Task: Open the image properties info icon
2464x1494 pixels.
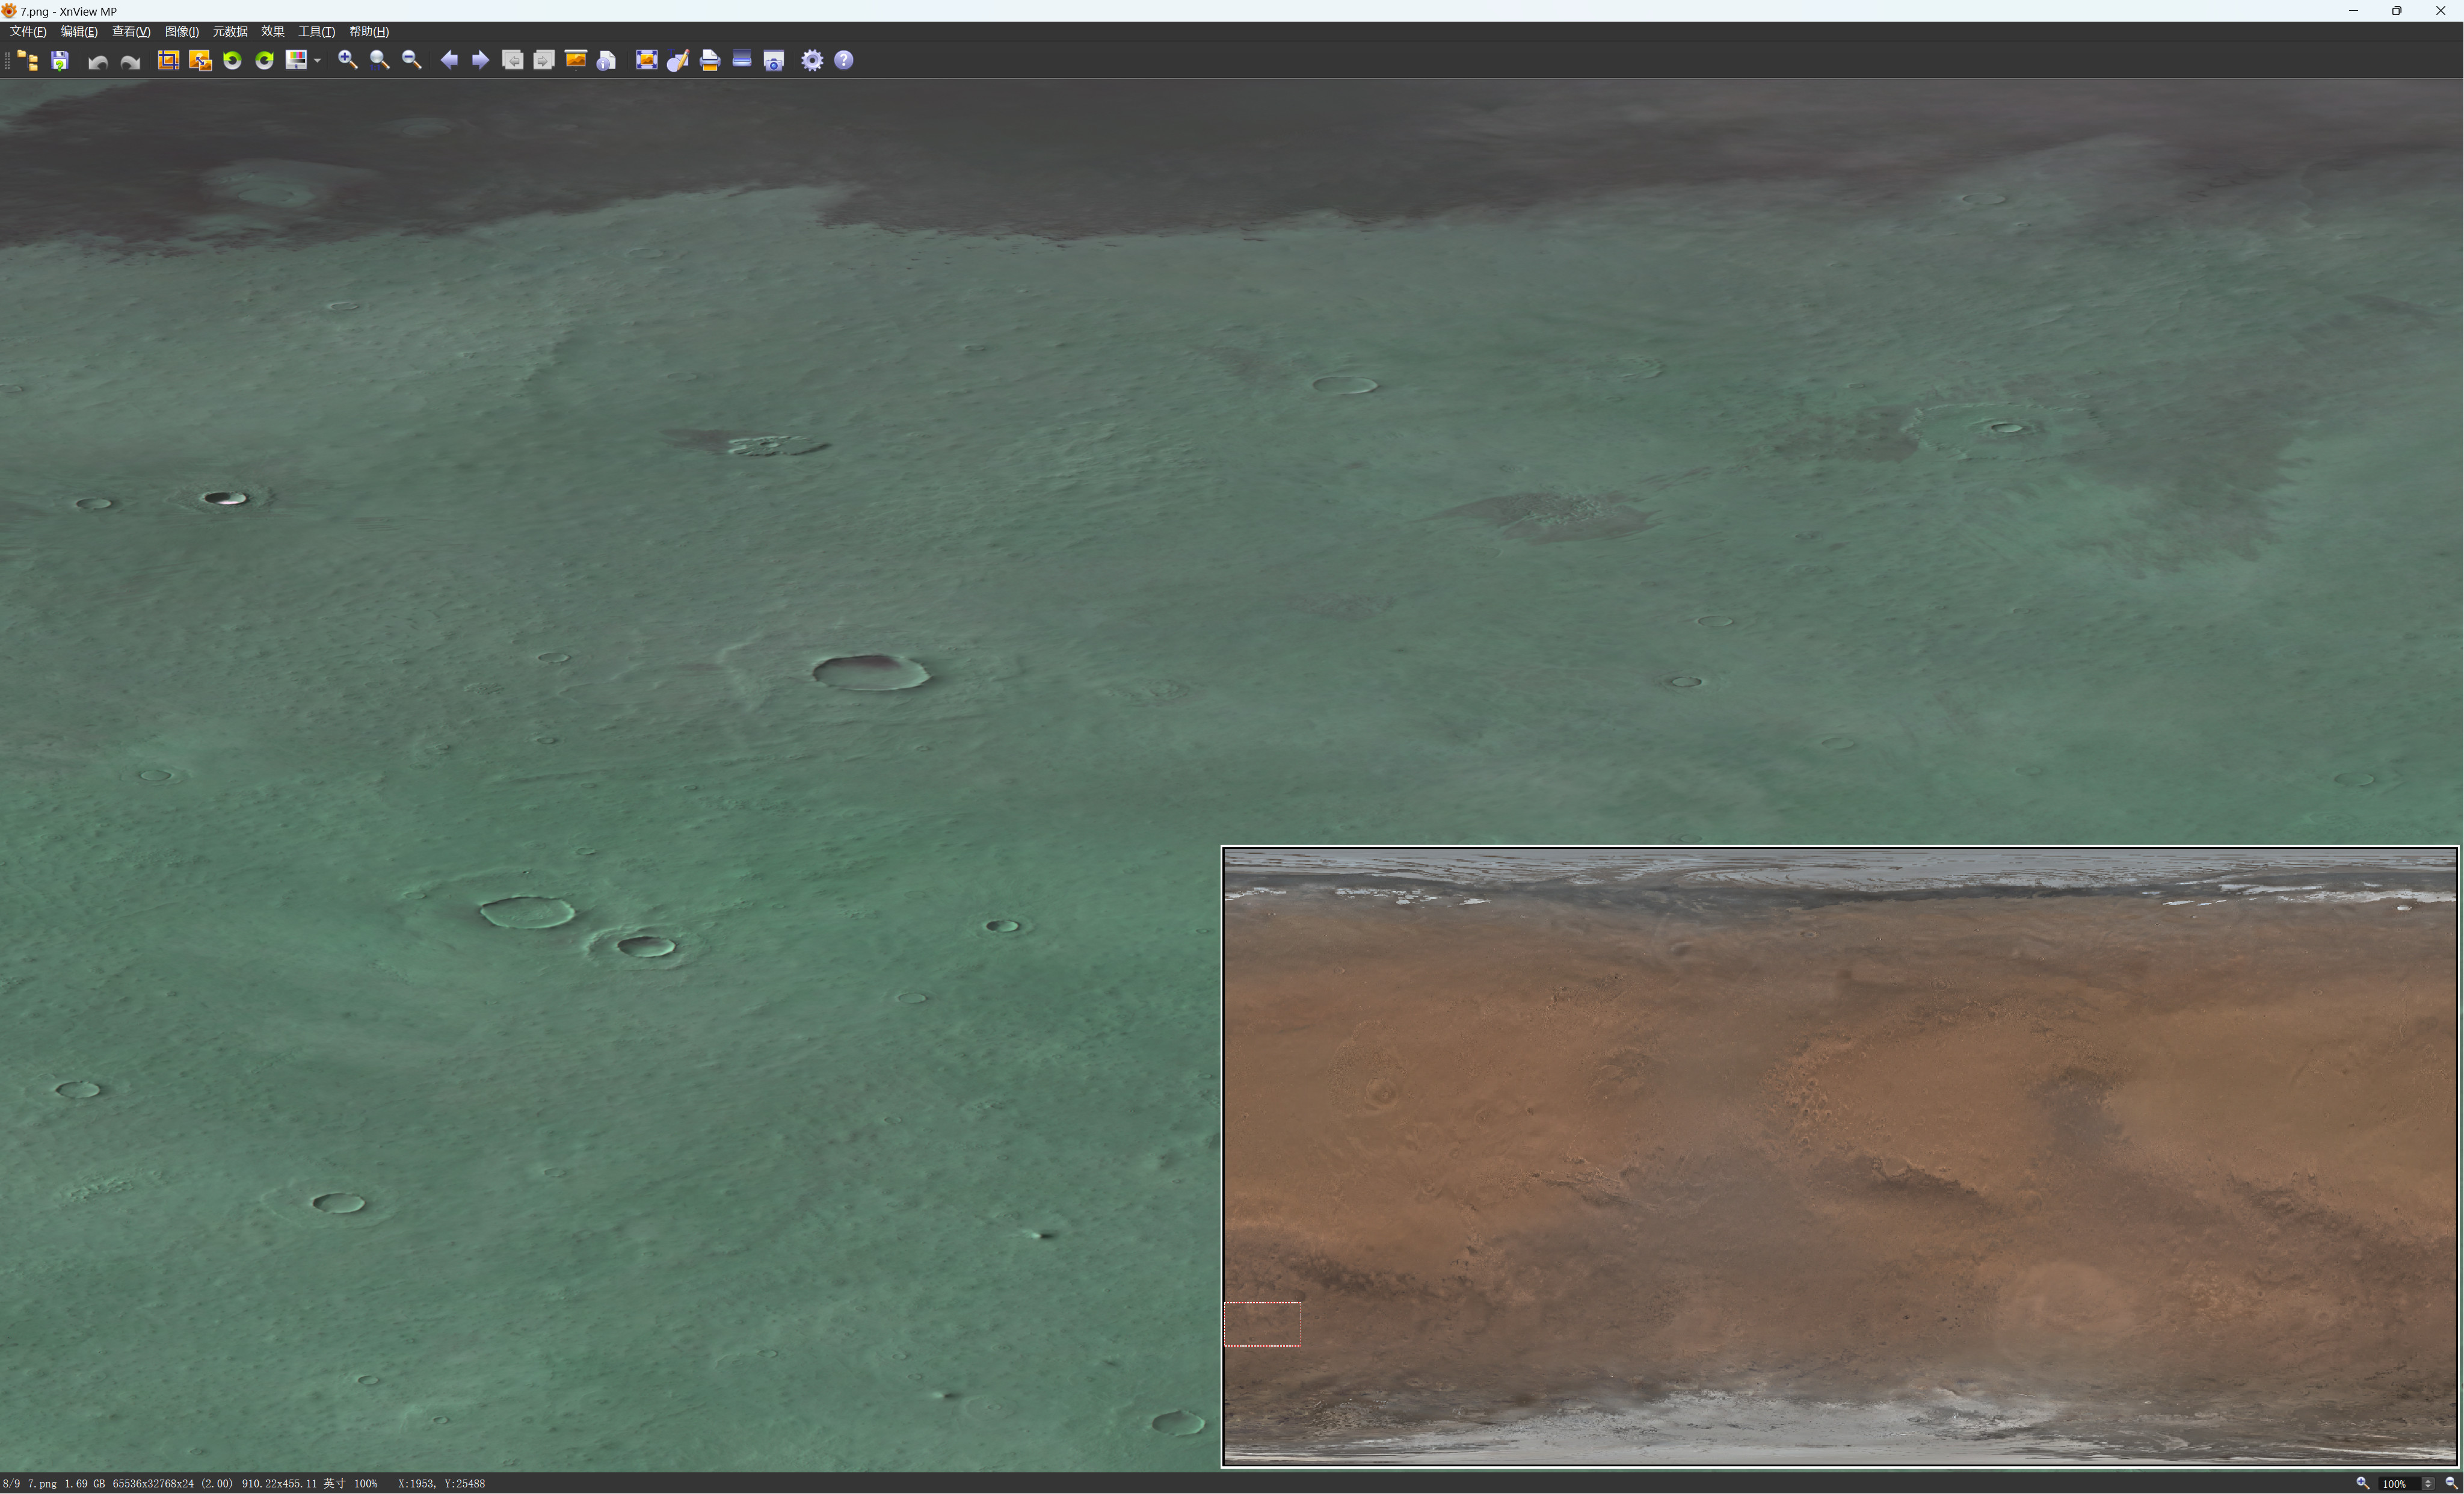Action: tap(606, 61)
